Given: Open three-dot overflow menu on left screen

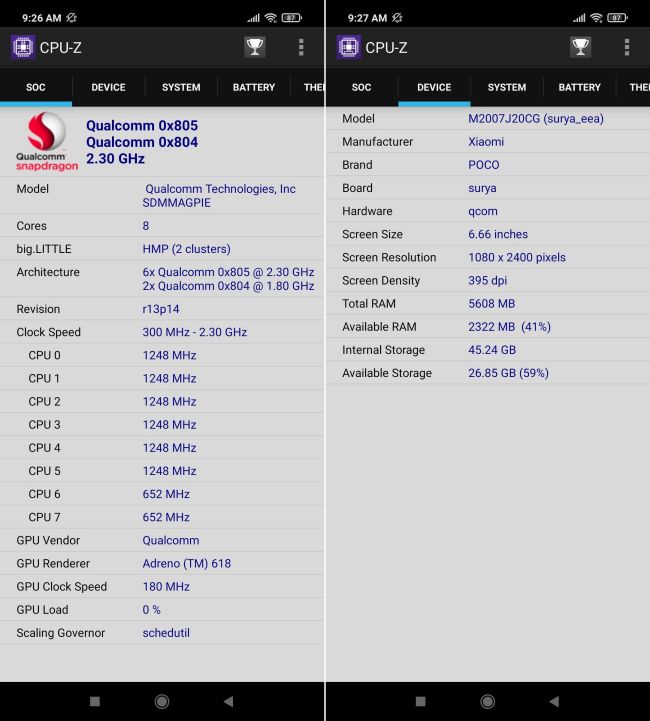Looking at the screenshot, I should (301, 47).
